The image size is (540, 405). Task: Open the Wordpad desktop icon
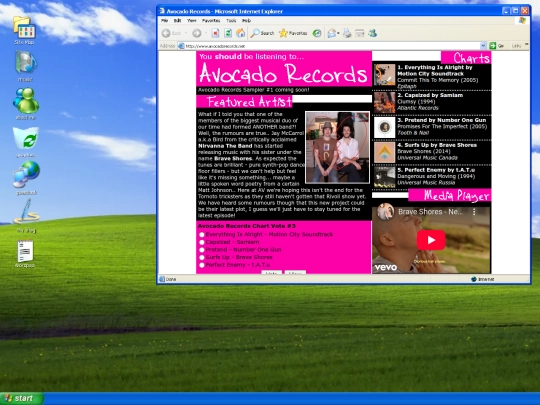tap(25, 251)
